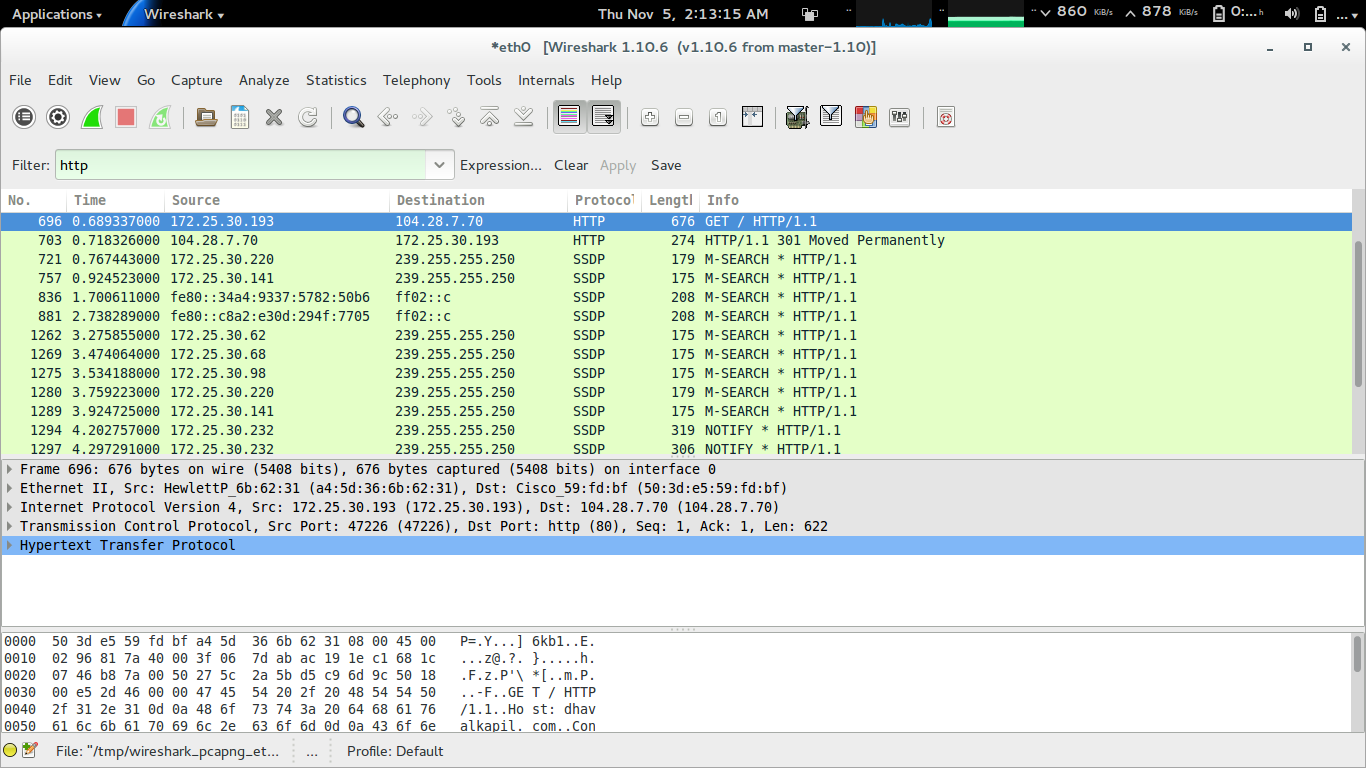The height and width of the screenshot is (768, 1366).
Task: Restart the running live capture
Action: (x=160, y=117)
